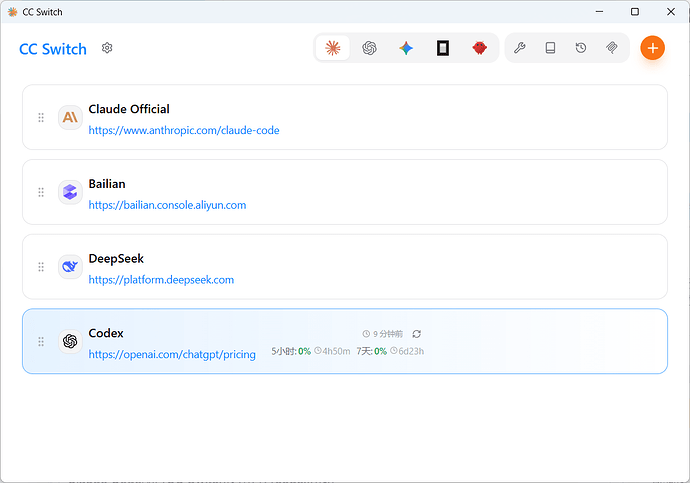This screenshot has width=690, height=483.
Task: Select the red robot app tab
Action: point(479,48)
